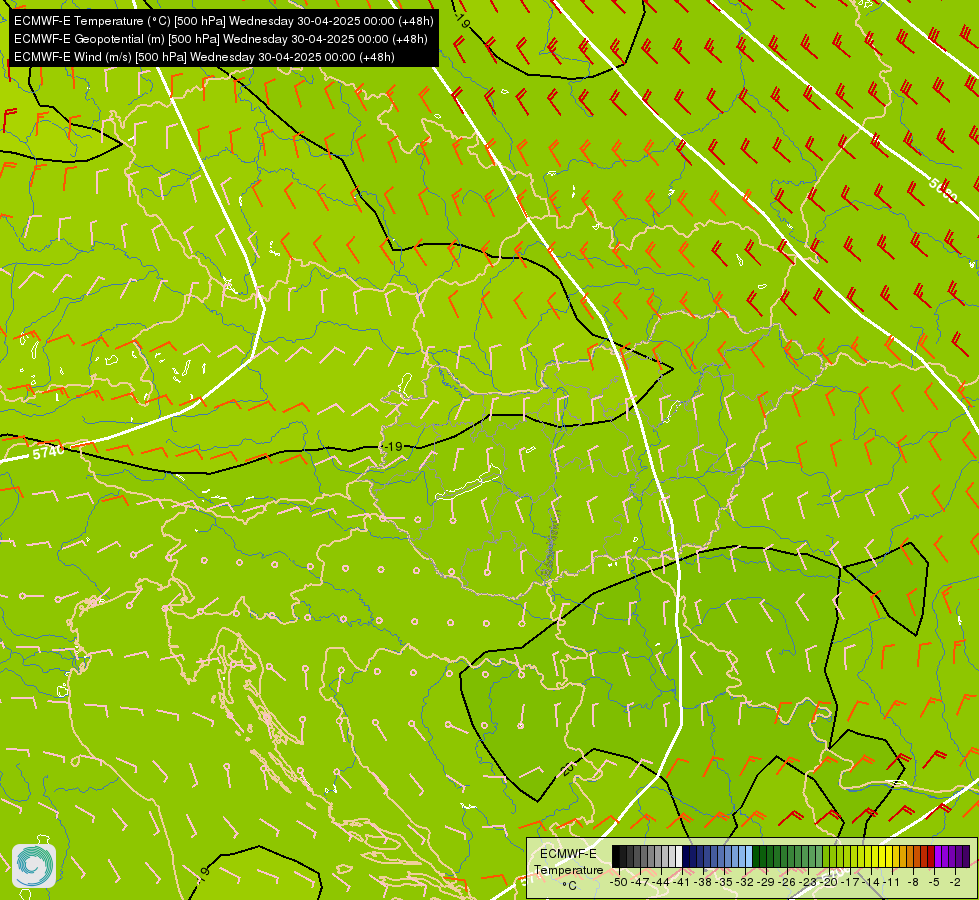Click the -47 legend value
Viewport: 979px width, 900px height.
click(x=639, y=882)
